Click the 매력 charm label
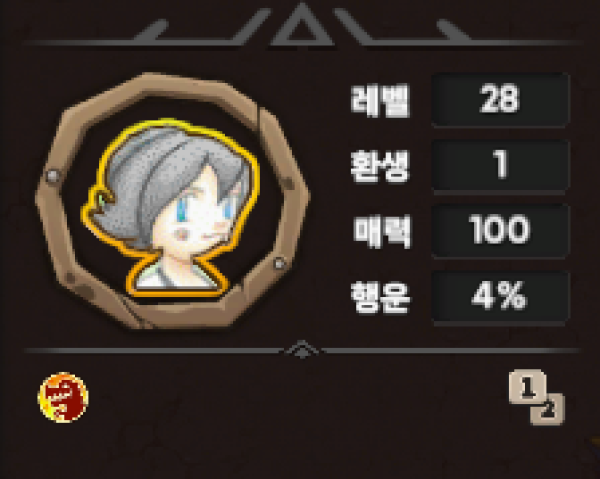Viewport: 600px width, 479px height. click(x=382, y=231)
